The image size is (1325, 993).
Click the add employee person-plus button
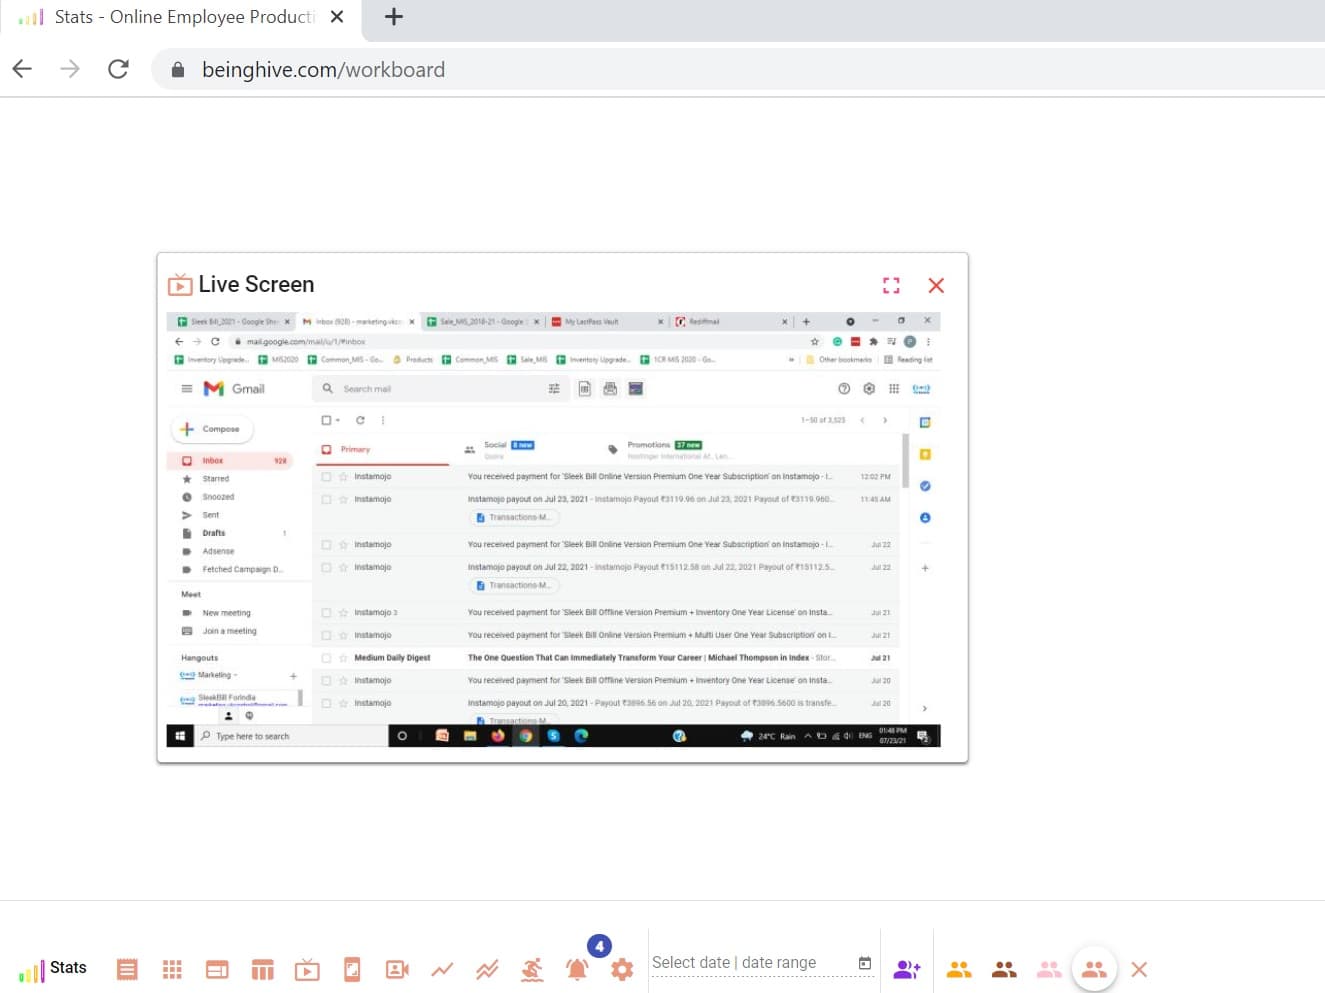click(x=907, y=968)
